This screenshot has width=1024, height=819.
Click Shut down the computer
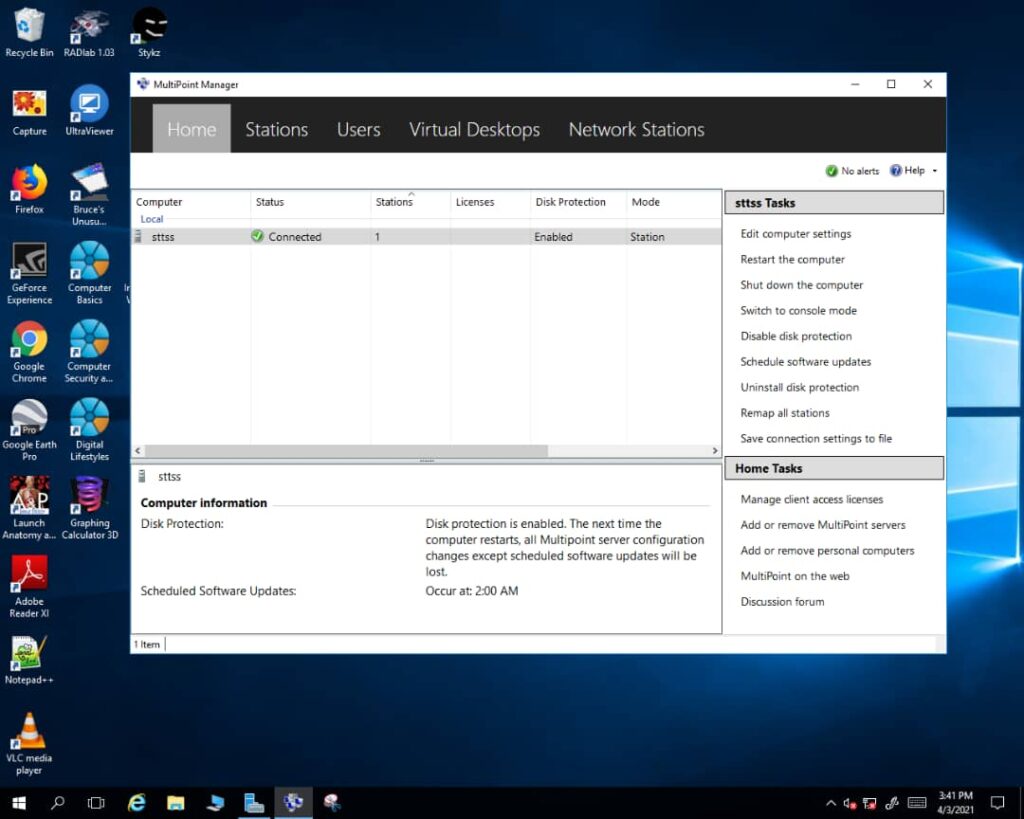pyautogui.click(x=801, y=285)
